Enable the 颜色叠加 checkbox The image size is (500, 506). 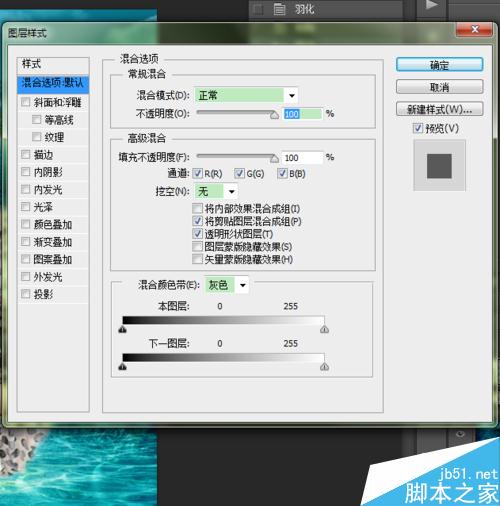[26, 224]
